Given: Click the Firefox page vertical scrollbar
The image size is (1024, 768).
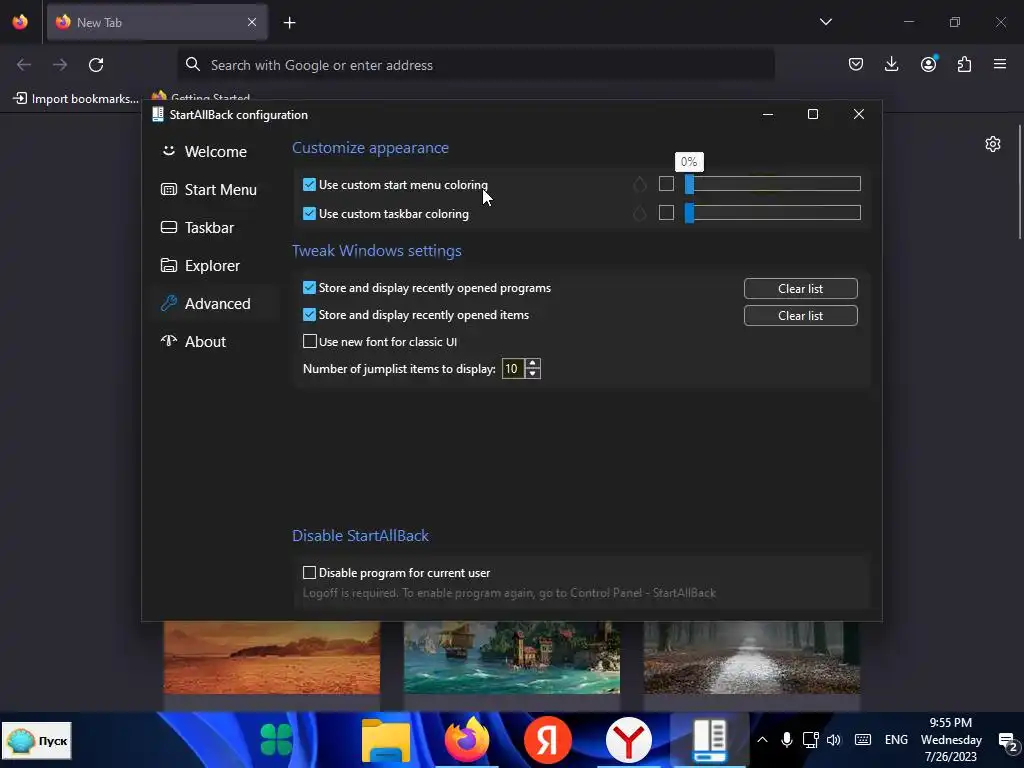Looking at the screenshot, I should tap(1020, 183).
